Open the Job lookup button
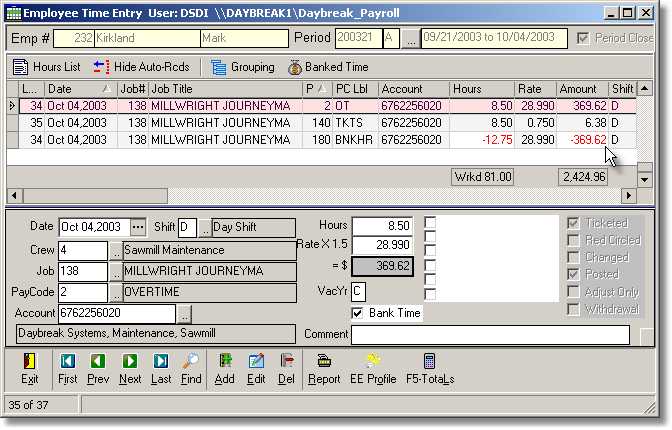 tap(115, 272)
